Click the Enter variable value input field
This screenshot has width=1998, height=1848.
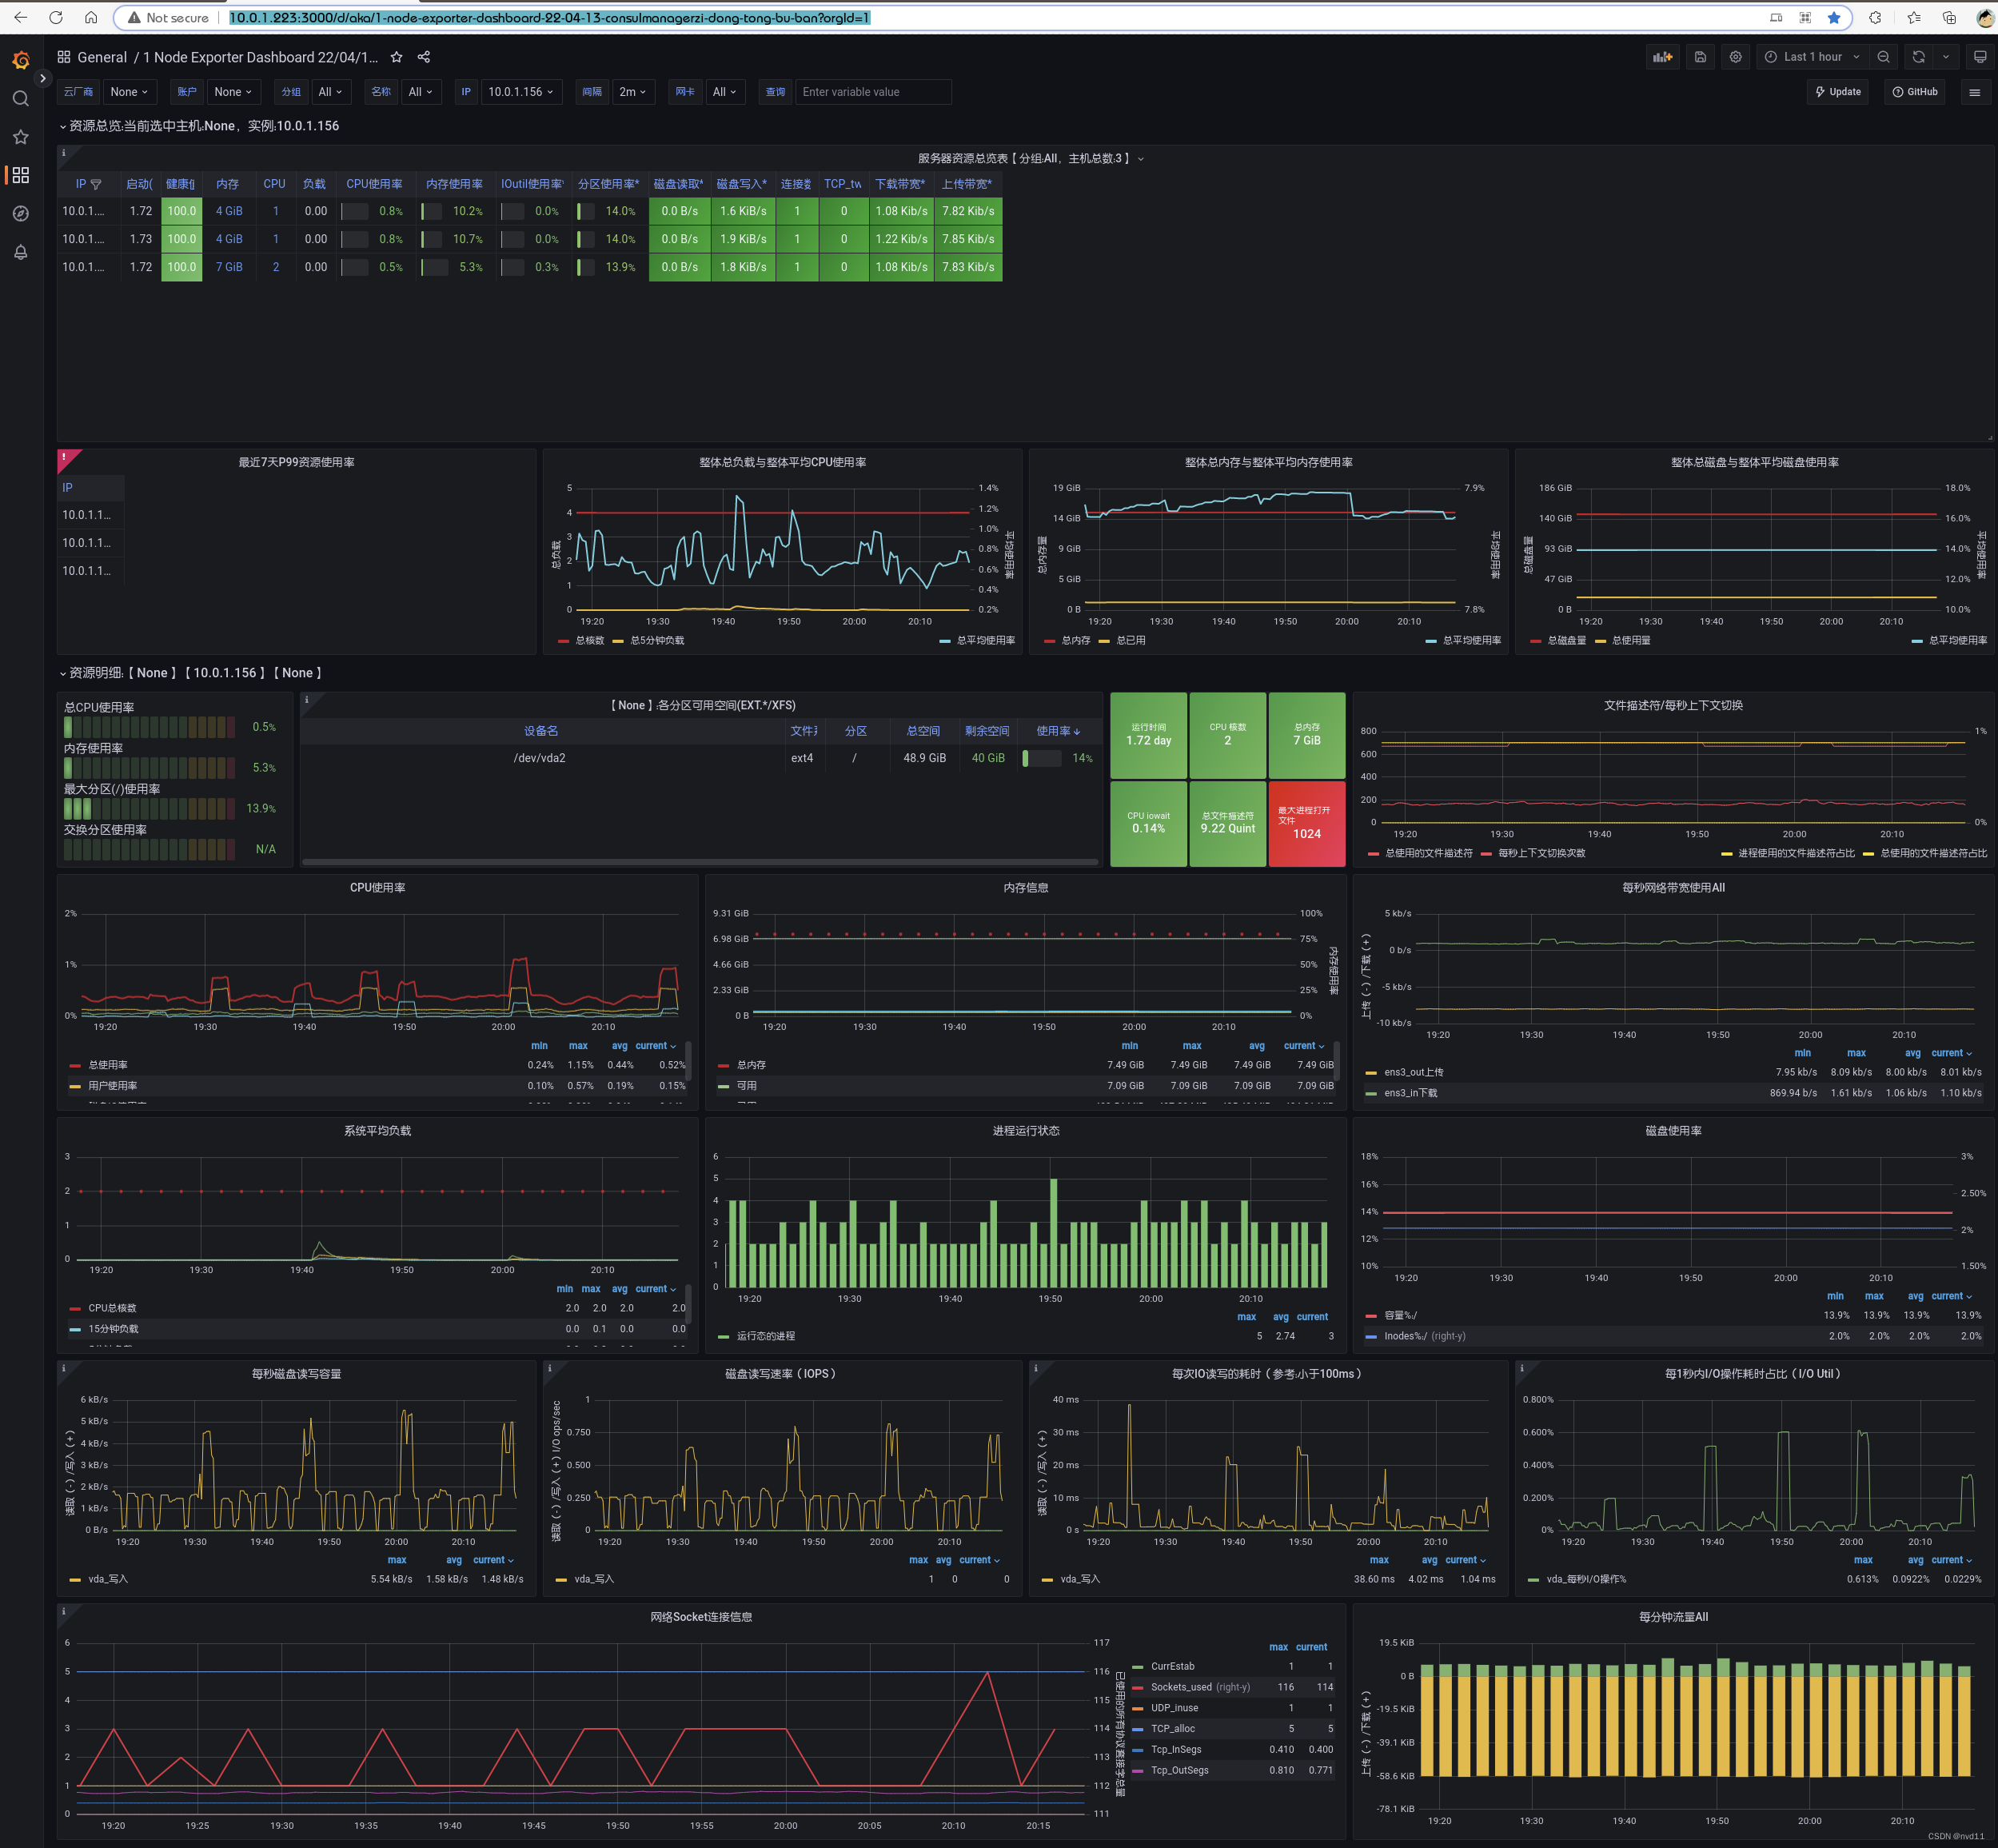pyautogui.click(x=873, y=91)
